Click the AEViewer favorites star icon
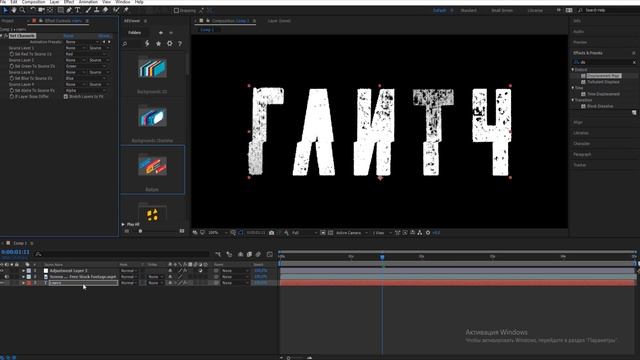Viewport: 640px width, 360px height. click(158, 44)
